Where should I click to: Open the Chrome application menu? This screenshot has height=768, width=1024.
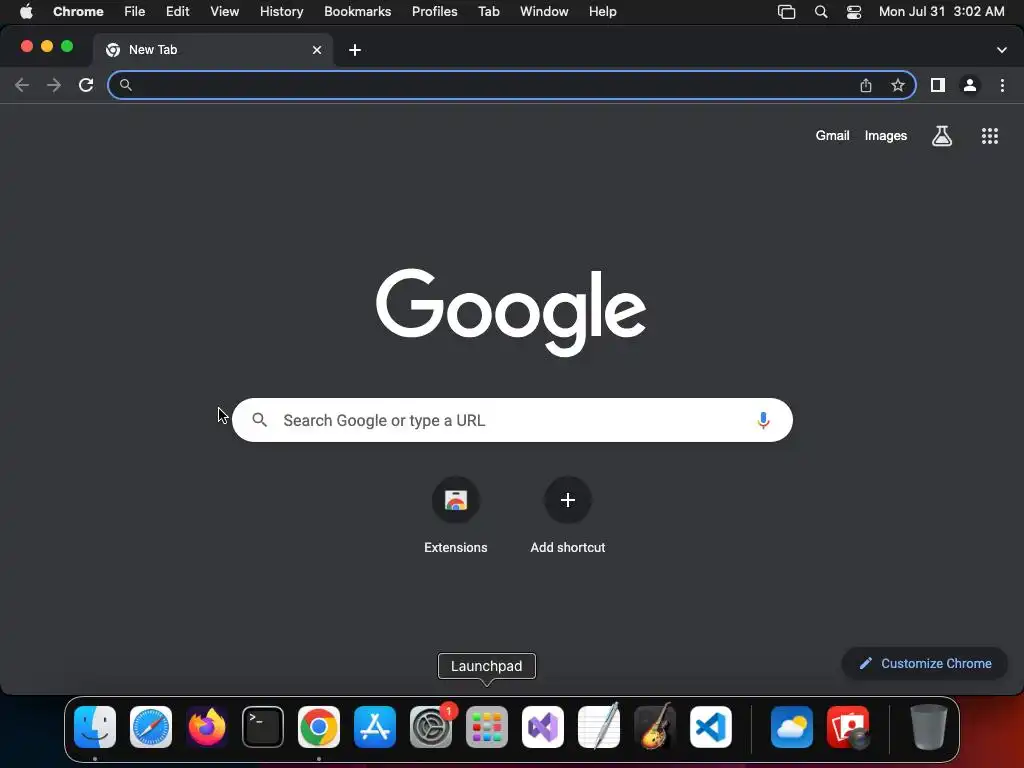coord(78,12)
